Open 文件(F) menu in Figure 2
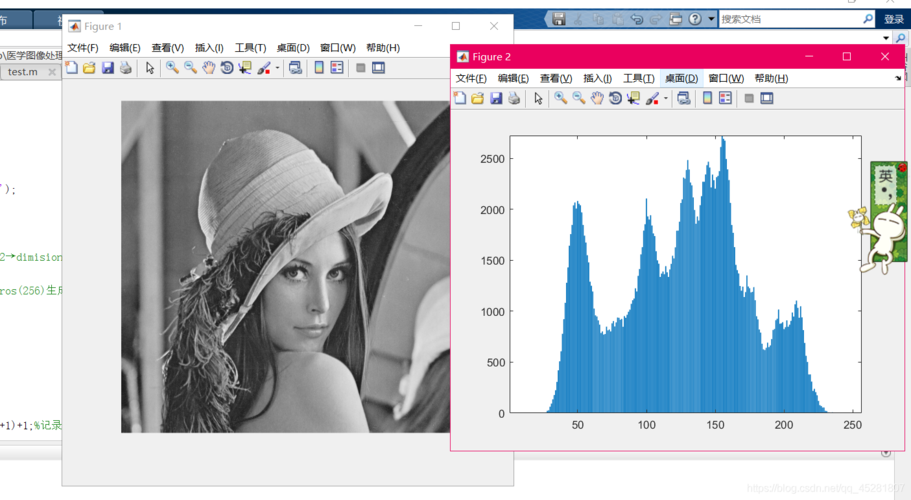The width and height of the screenshot is (911, 500). (471, 78)
